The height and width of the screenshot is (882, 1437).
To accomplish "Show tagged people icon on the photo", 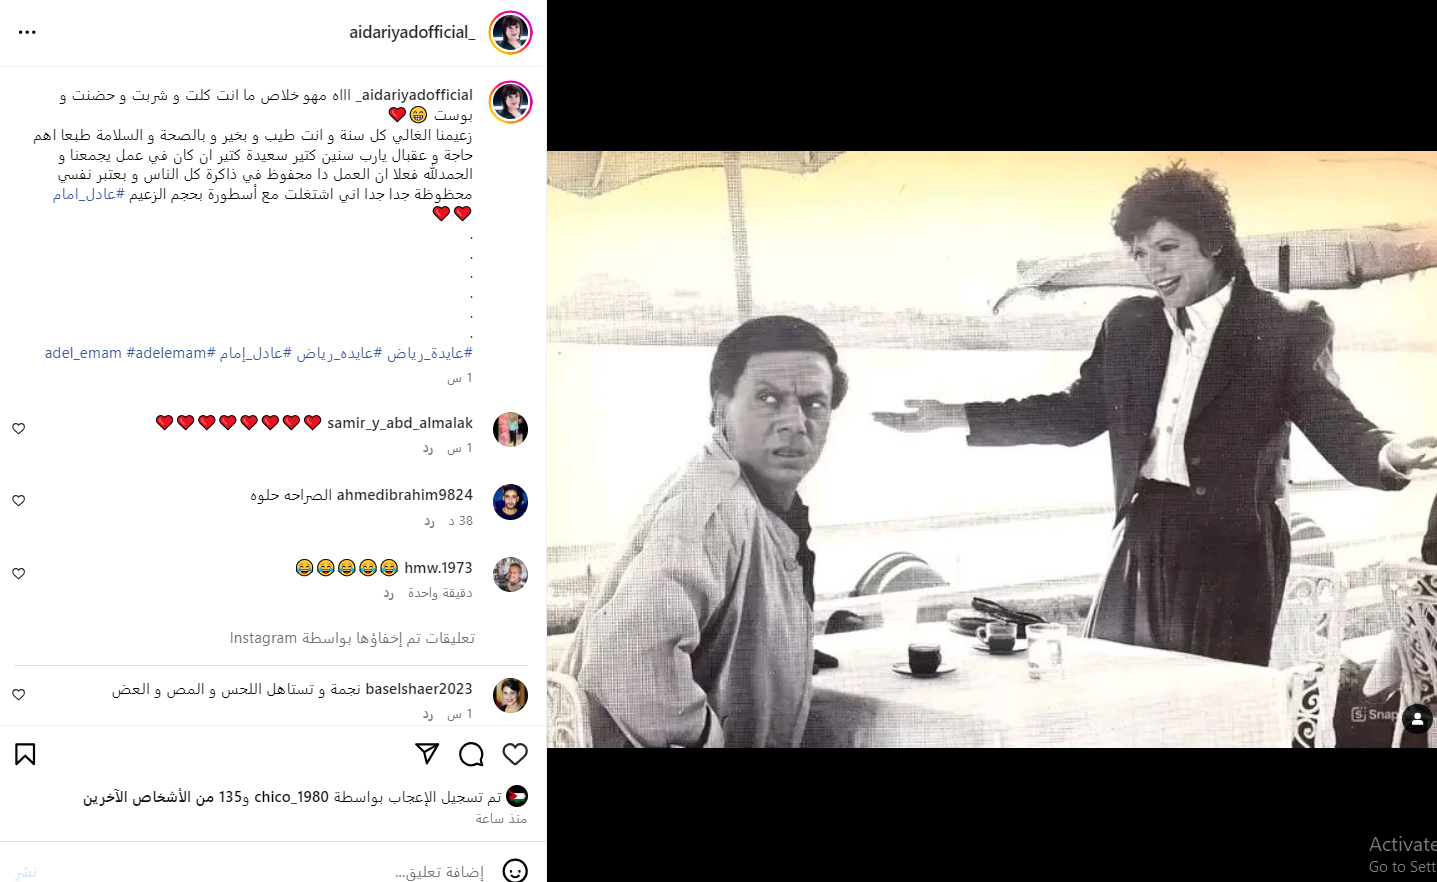I will tap(1417, 718).
